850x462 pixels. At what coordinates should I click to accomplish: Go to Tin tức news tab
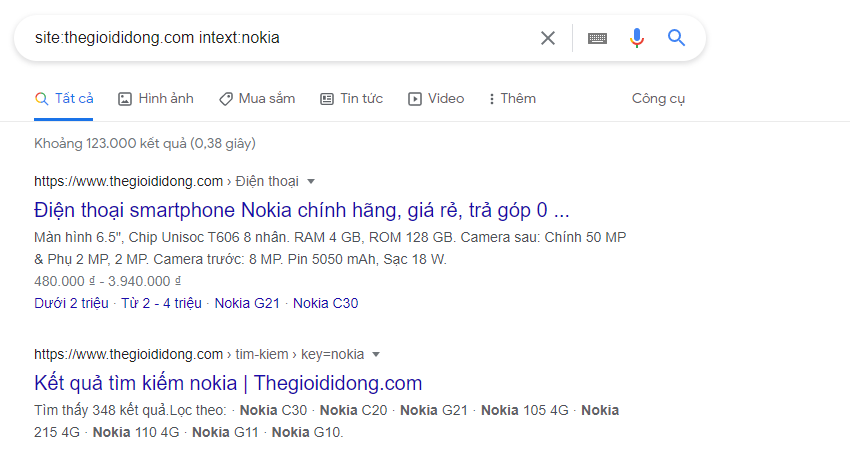point(351,98)
